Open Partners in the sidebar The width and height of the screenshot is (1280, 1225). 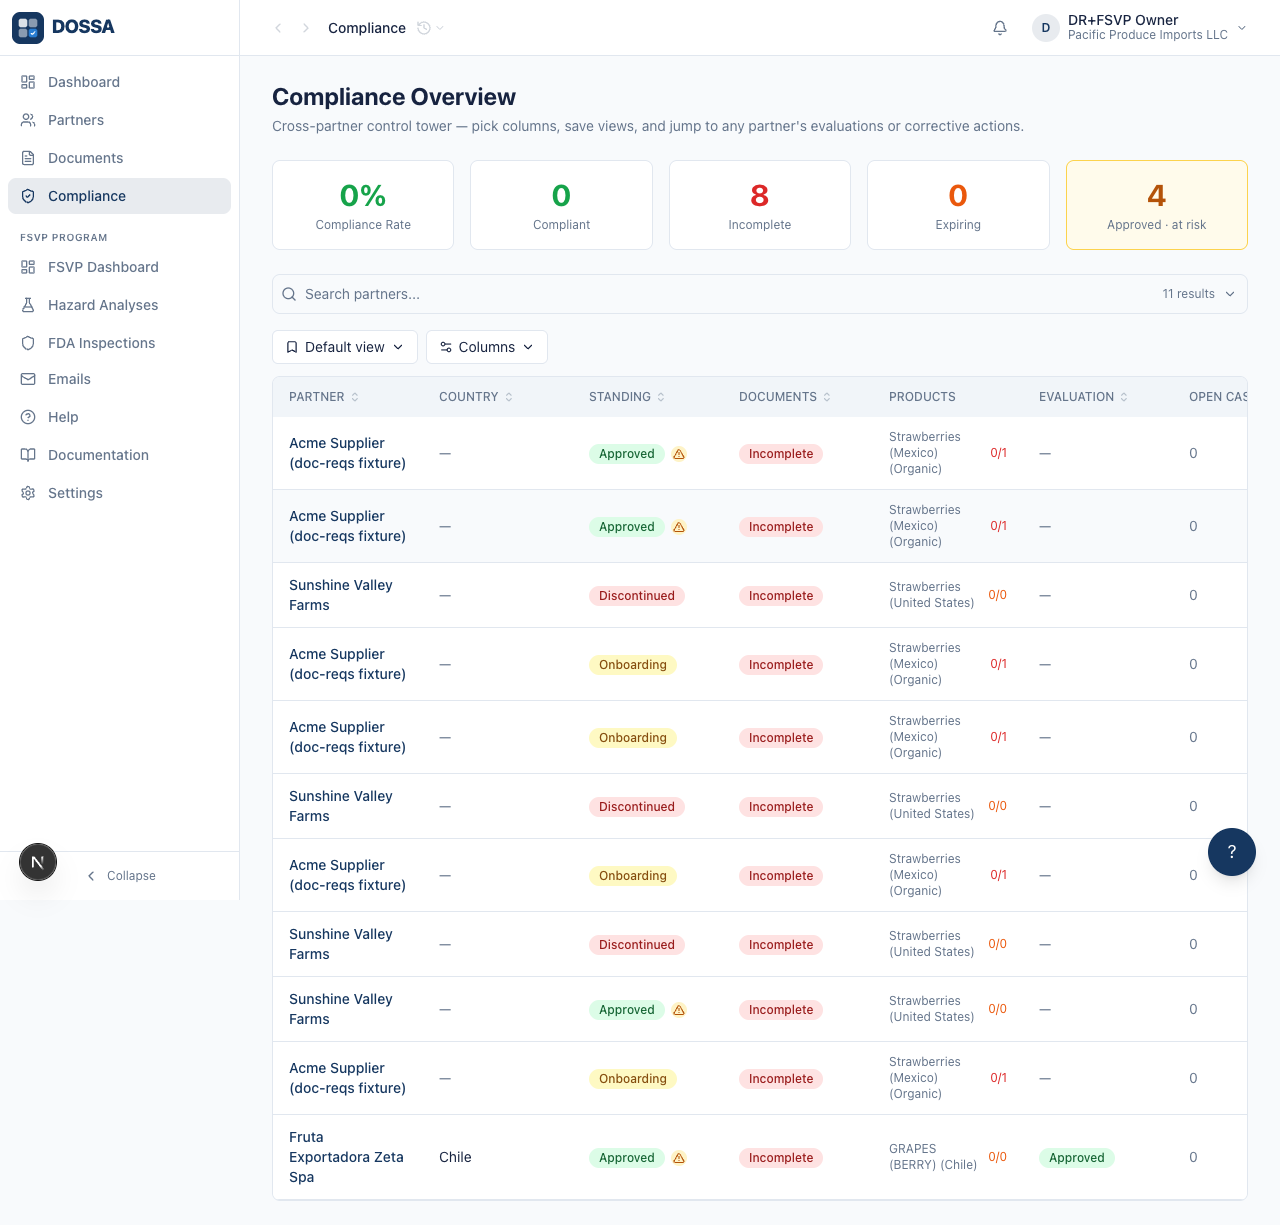click(x=119, y=120)
